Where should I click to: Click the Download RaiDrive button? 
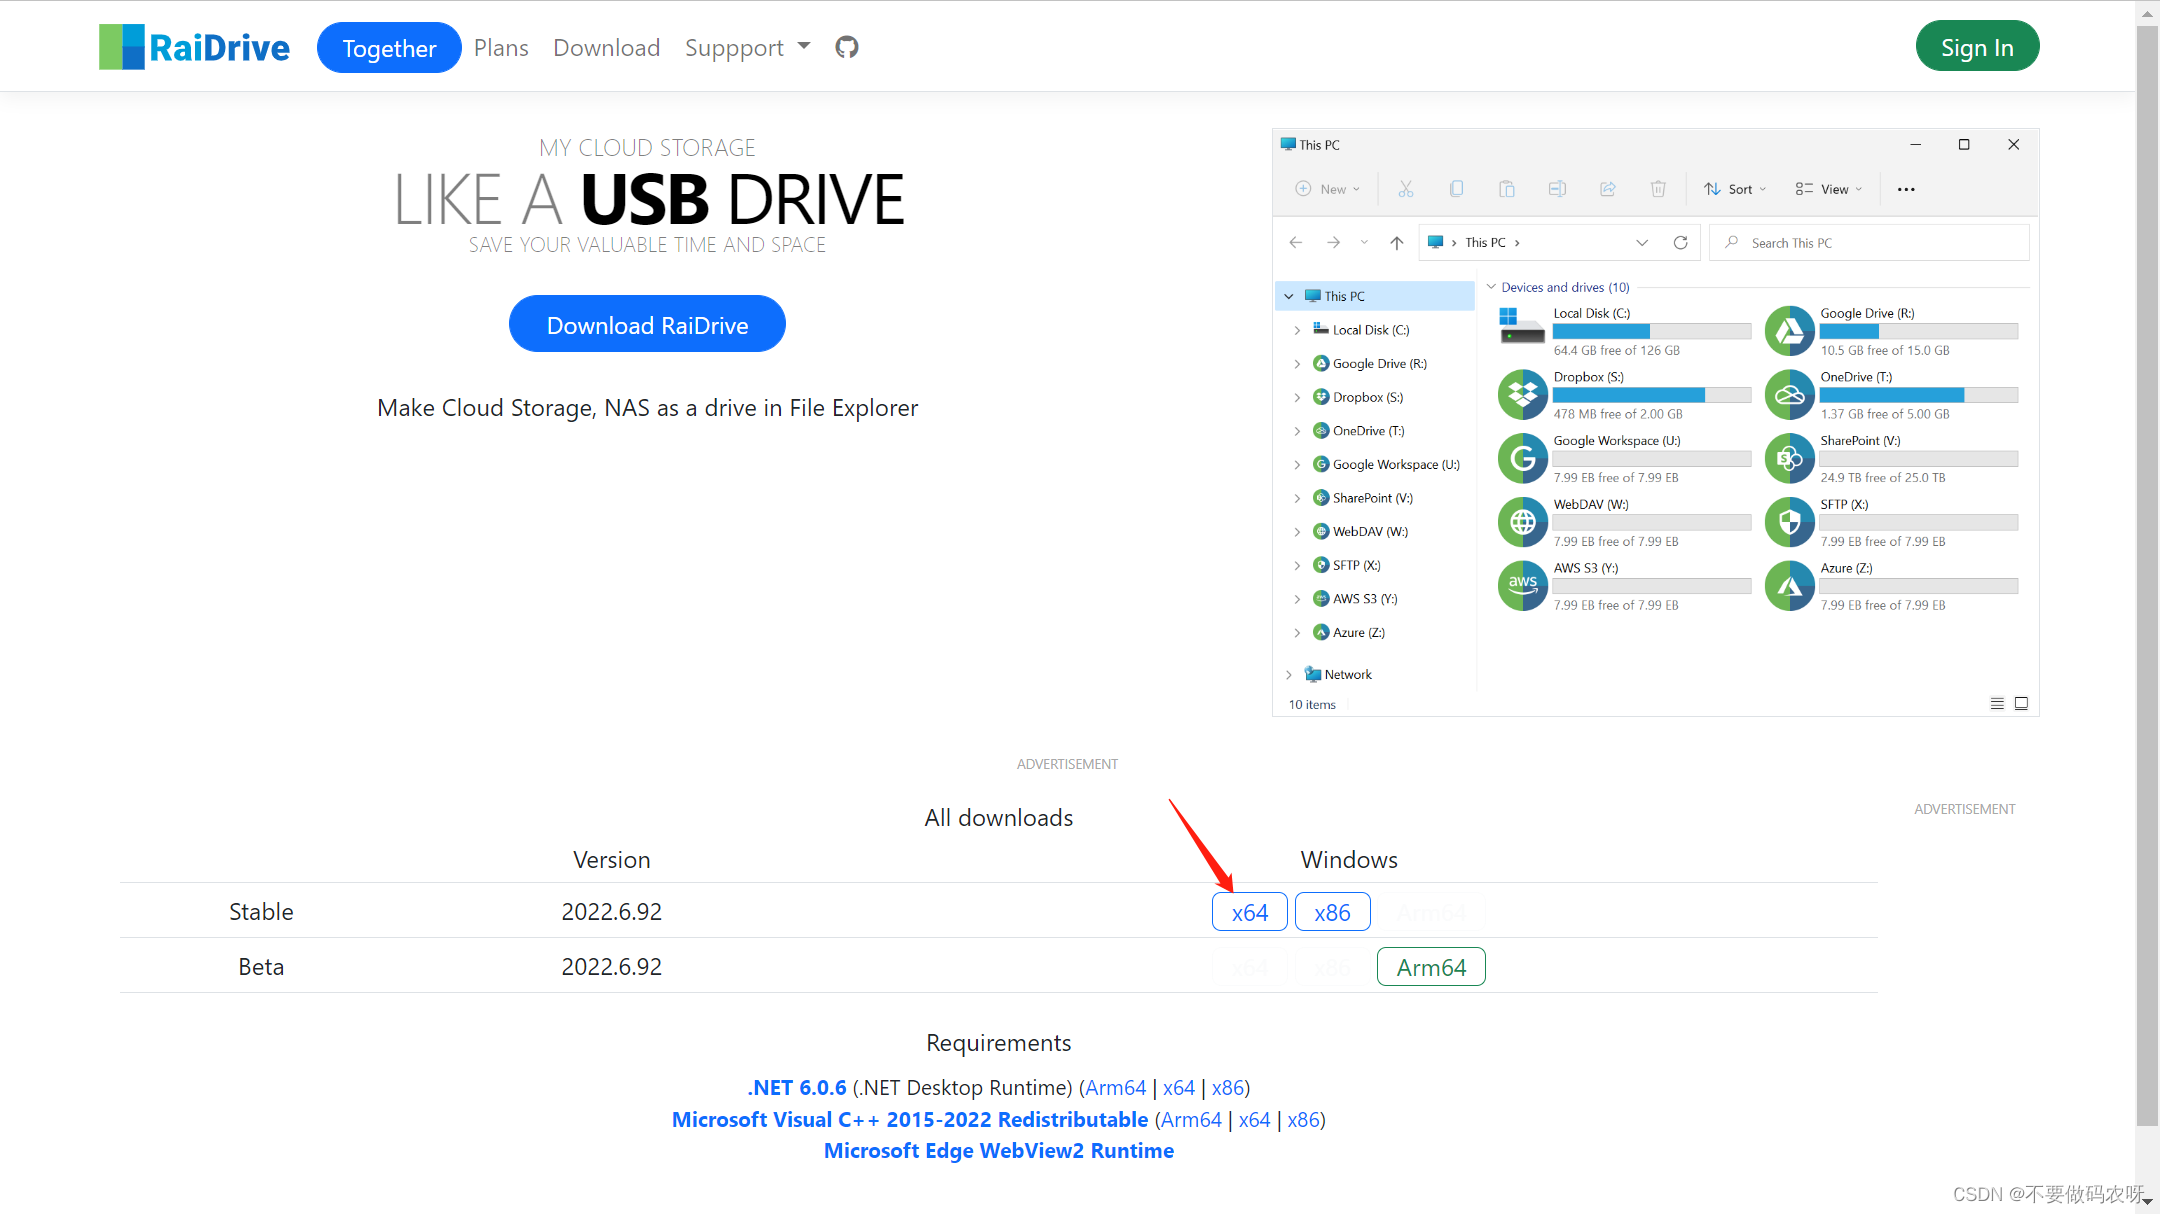pos(646,323)
